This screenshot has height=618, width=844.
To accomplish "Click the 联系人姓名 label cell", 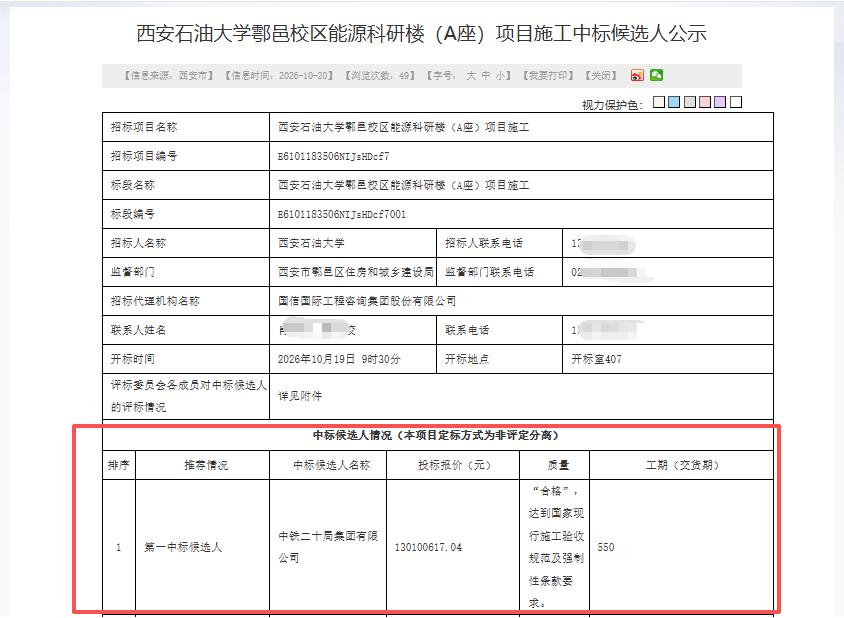I will (186, 331).
